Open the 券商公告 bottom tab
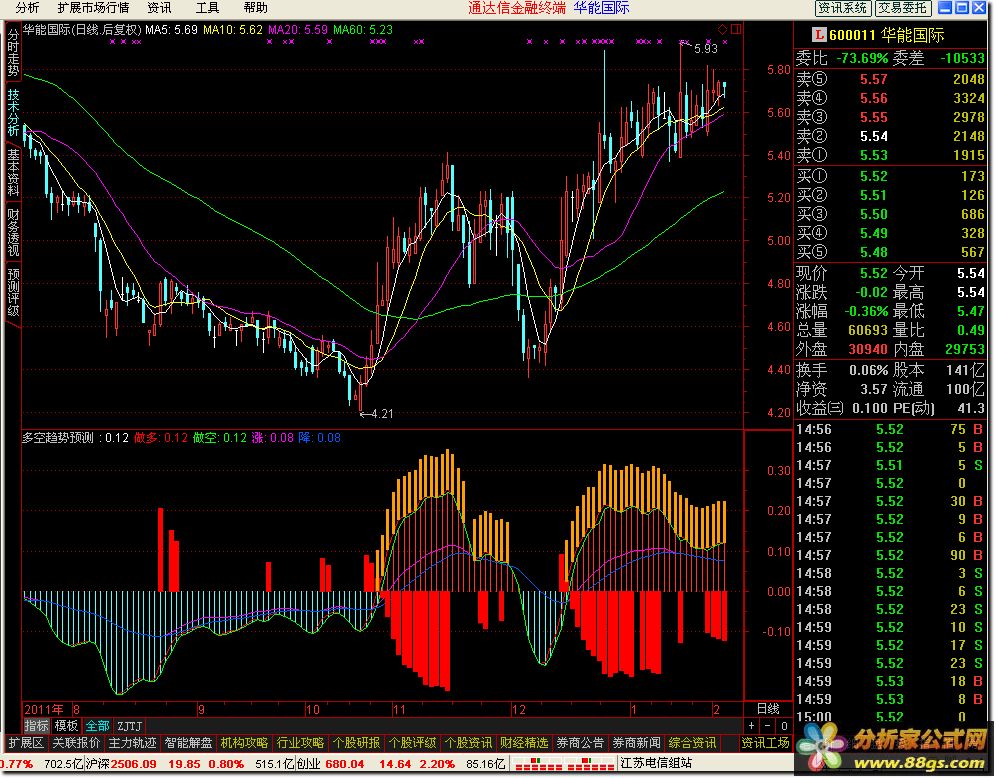996x778 pixels. (x=580, y=742)
